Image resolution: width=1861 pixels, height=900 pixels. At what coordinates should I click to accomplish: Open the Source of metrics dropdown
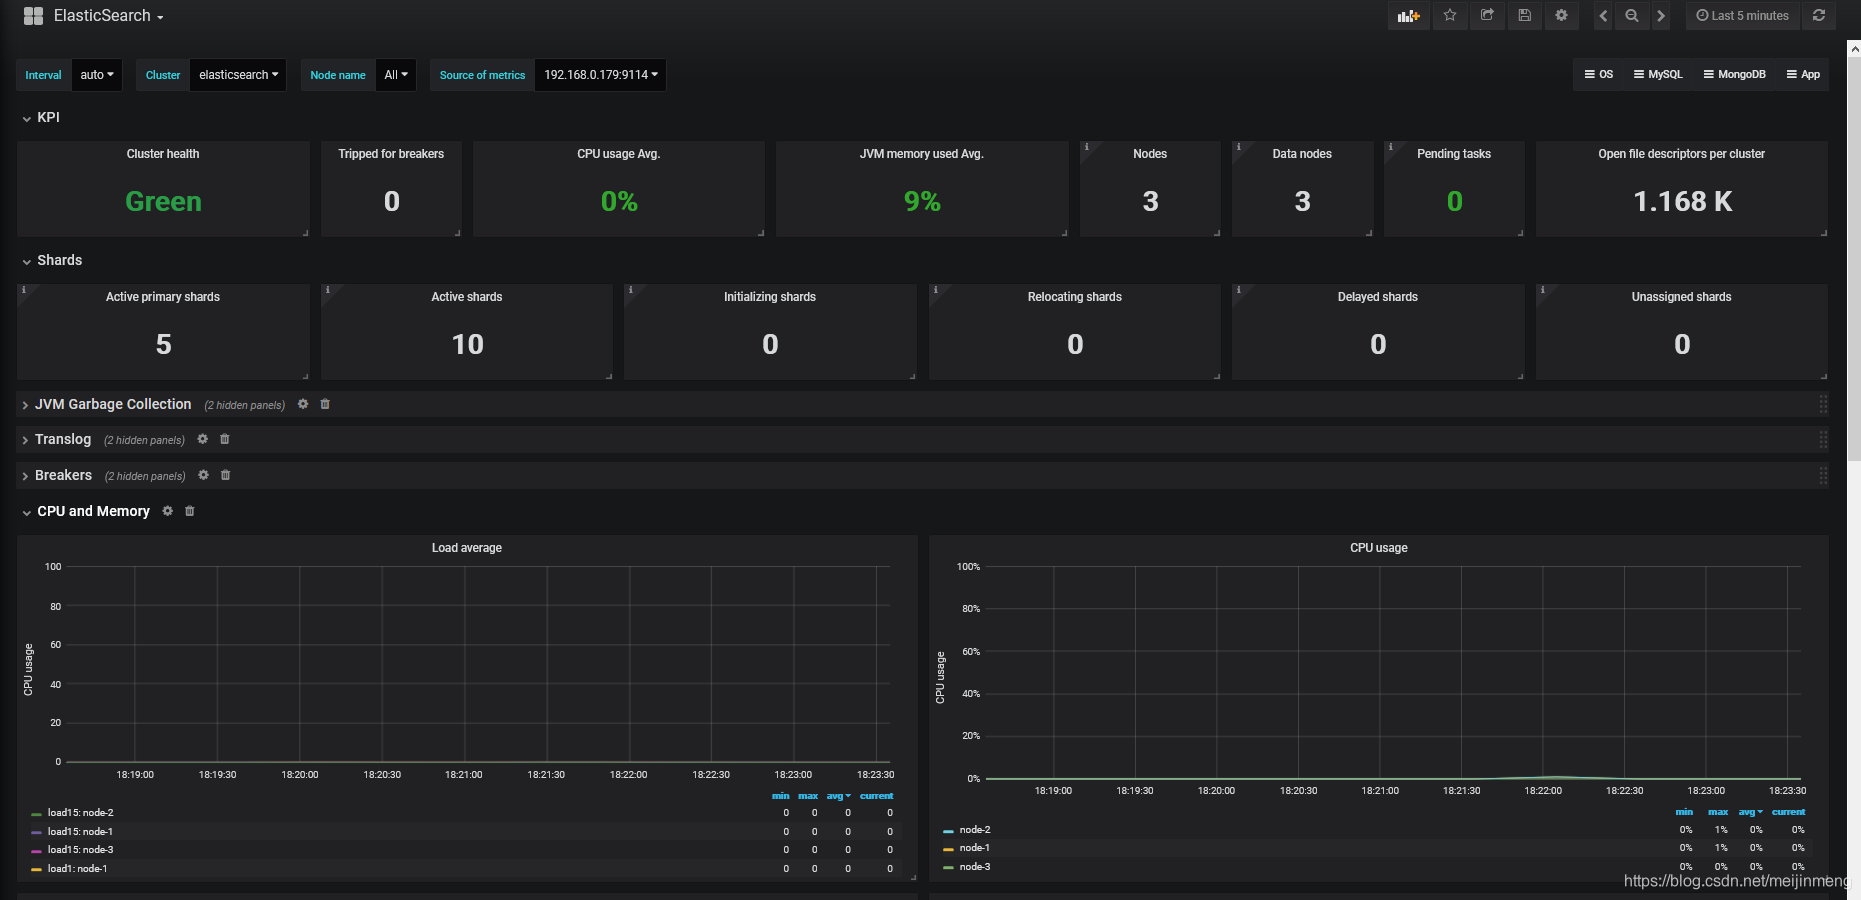pos(600,75)
